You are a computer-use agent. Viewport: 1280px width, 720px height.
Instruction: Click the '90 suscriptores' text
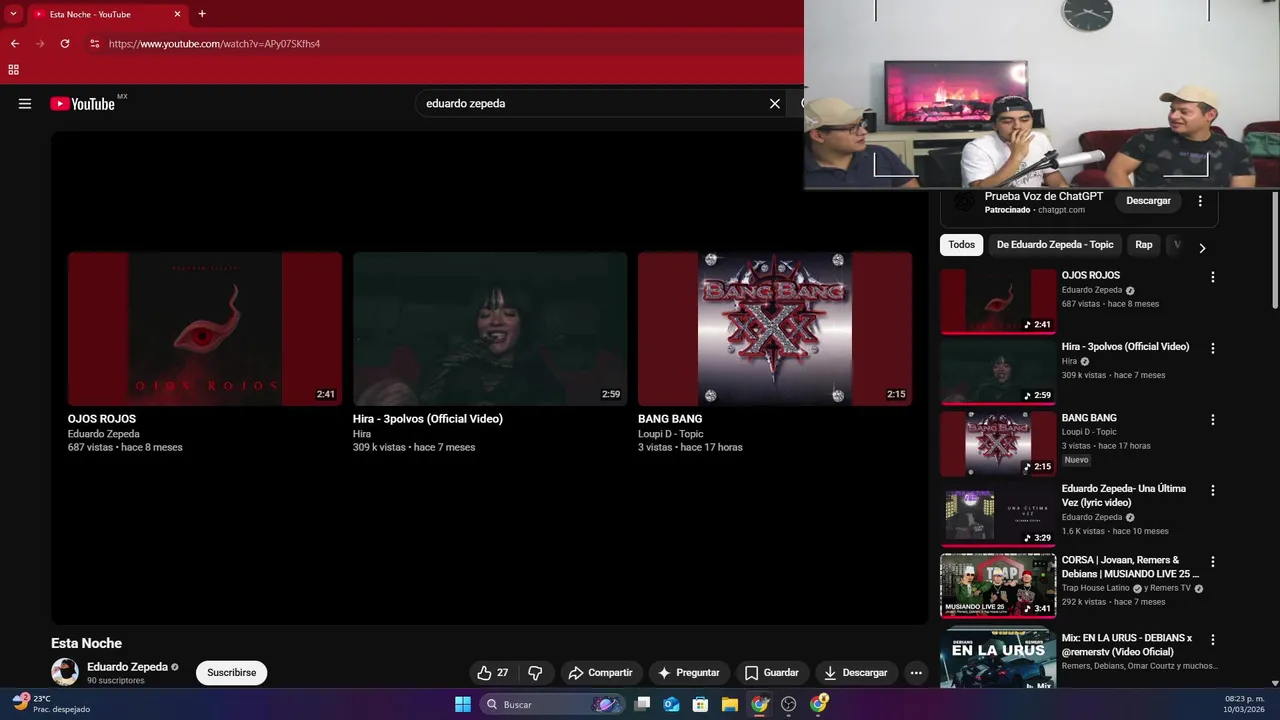116,681
